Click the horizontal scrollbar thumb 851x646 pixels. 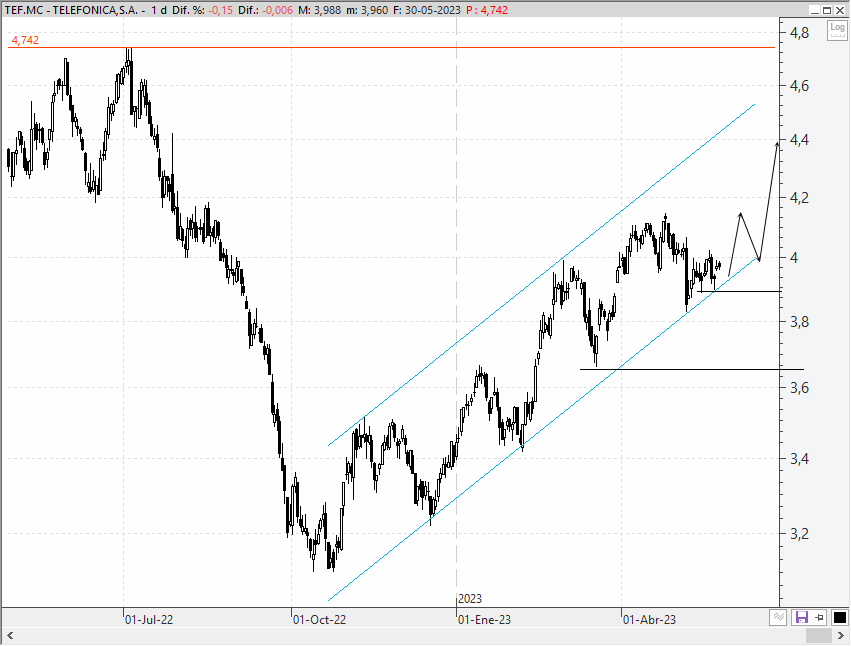point(818,635)
